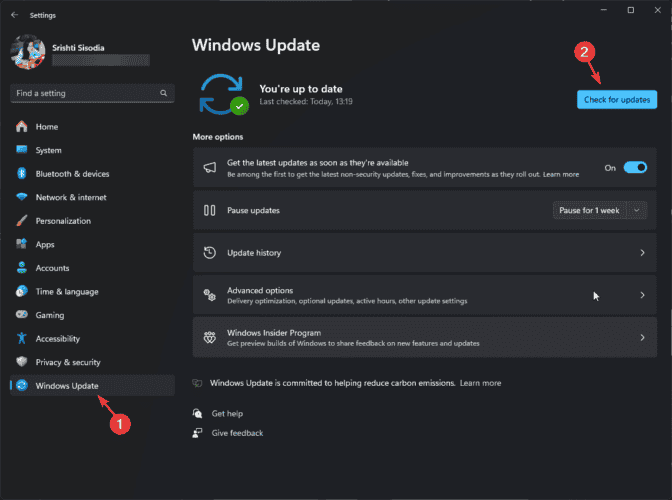Open Windows Insider Program chevron
672x500 pixels.
point(642,338)
